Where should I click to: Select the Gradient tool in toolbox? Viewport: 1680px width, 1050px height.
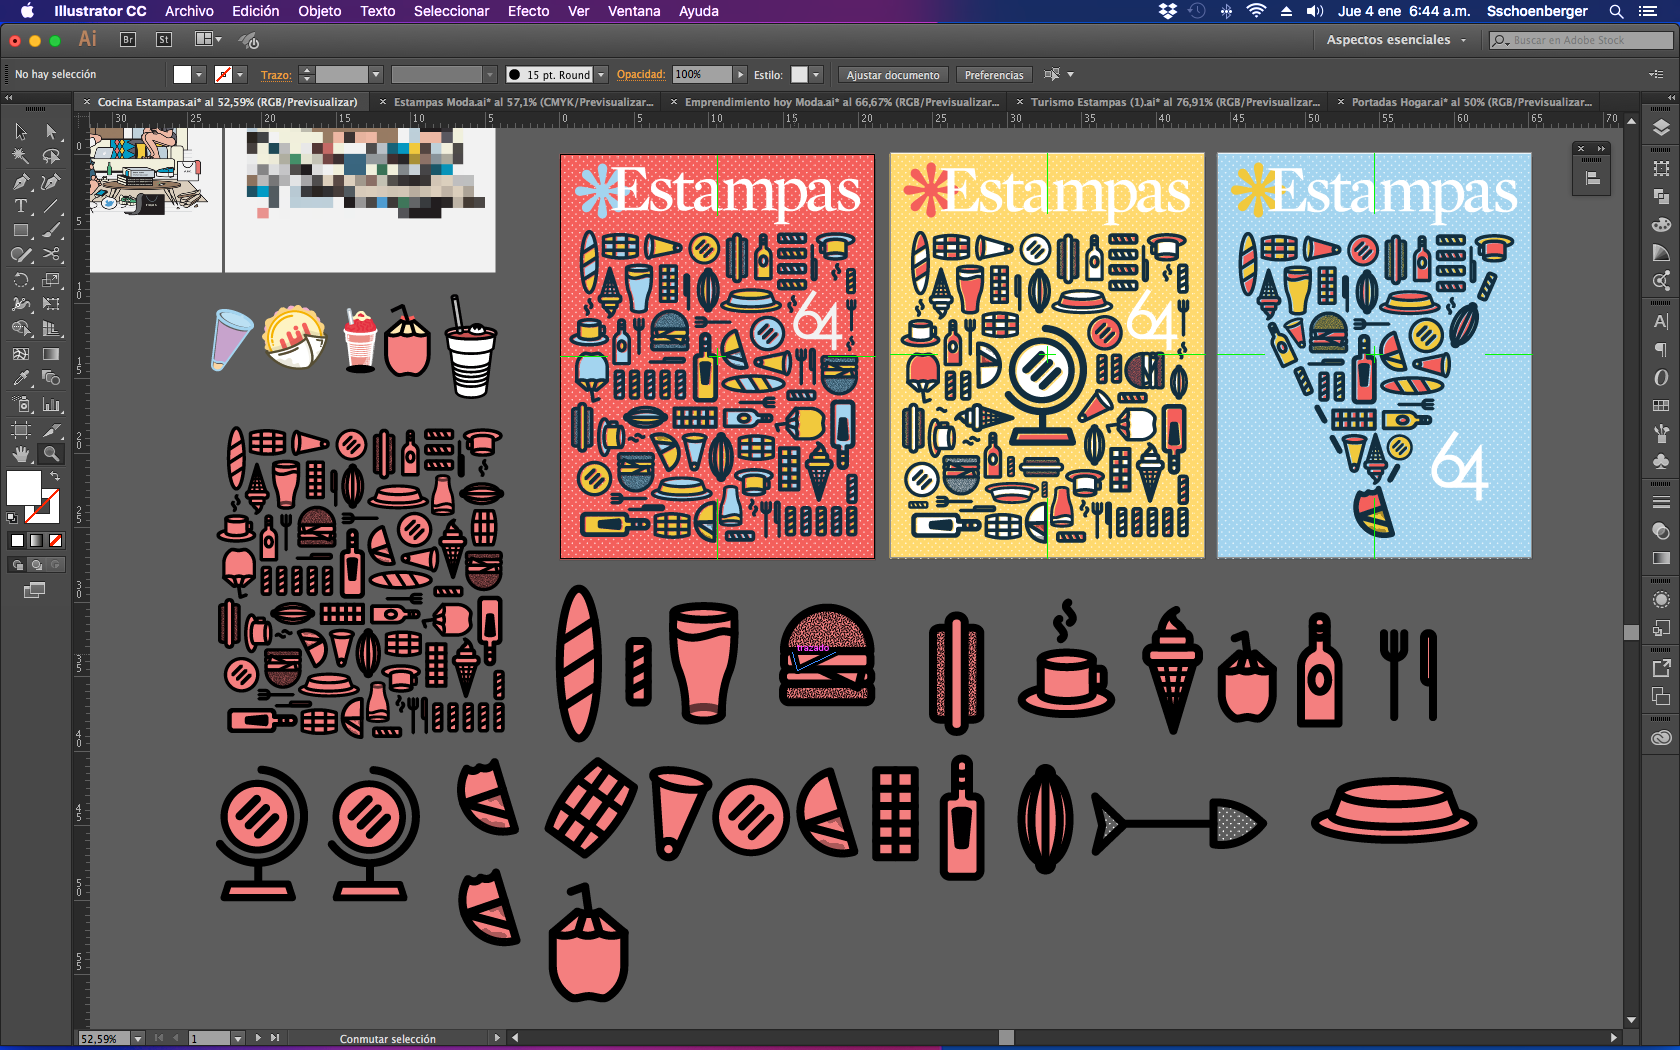[x=51, y=354]
